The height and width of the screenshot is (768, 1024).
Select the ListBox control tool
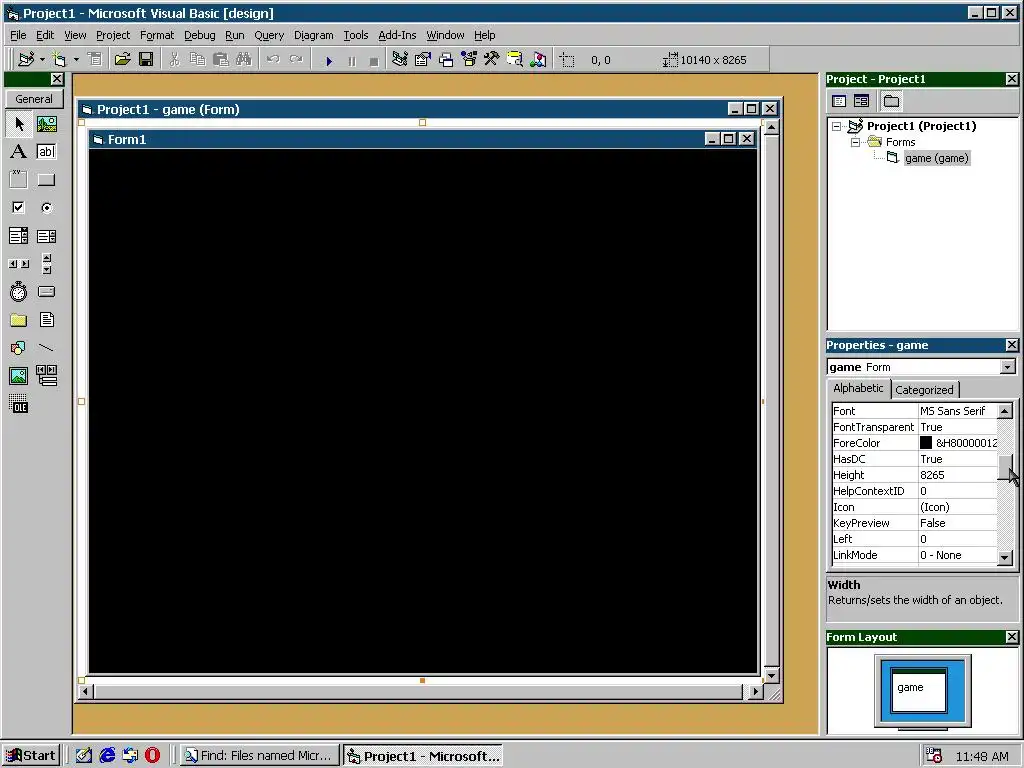point(46,236)
